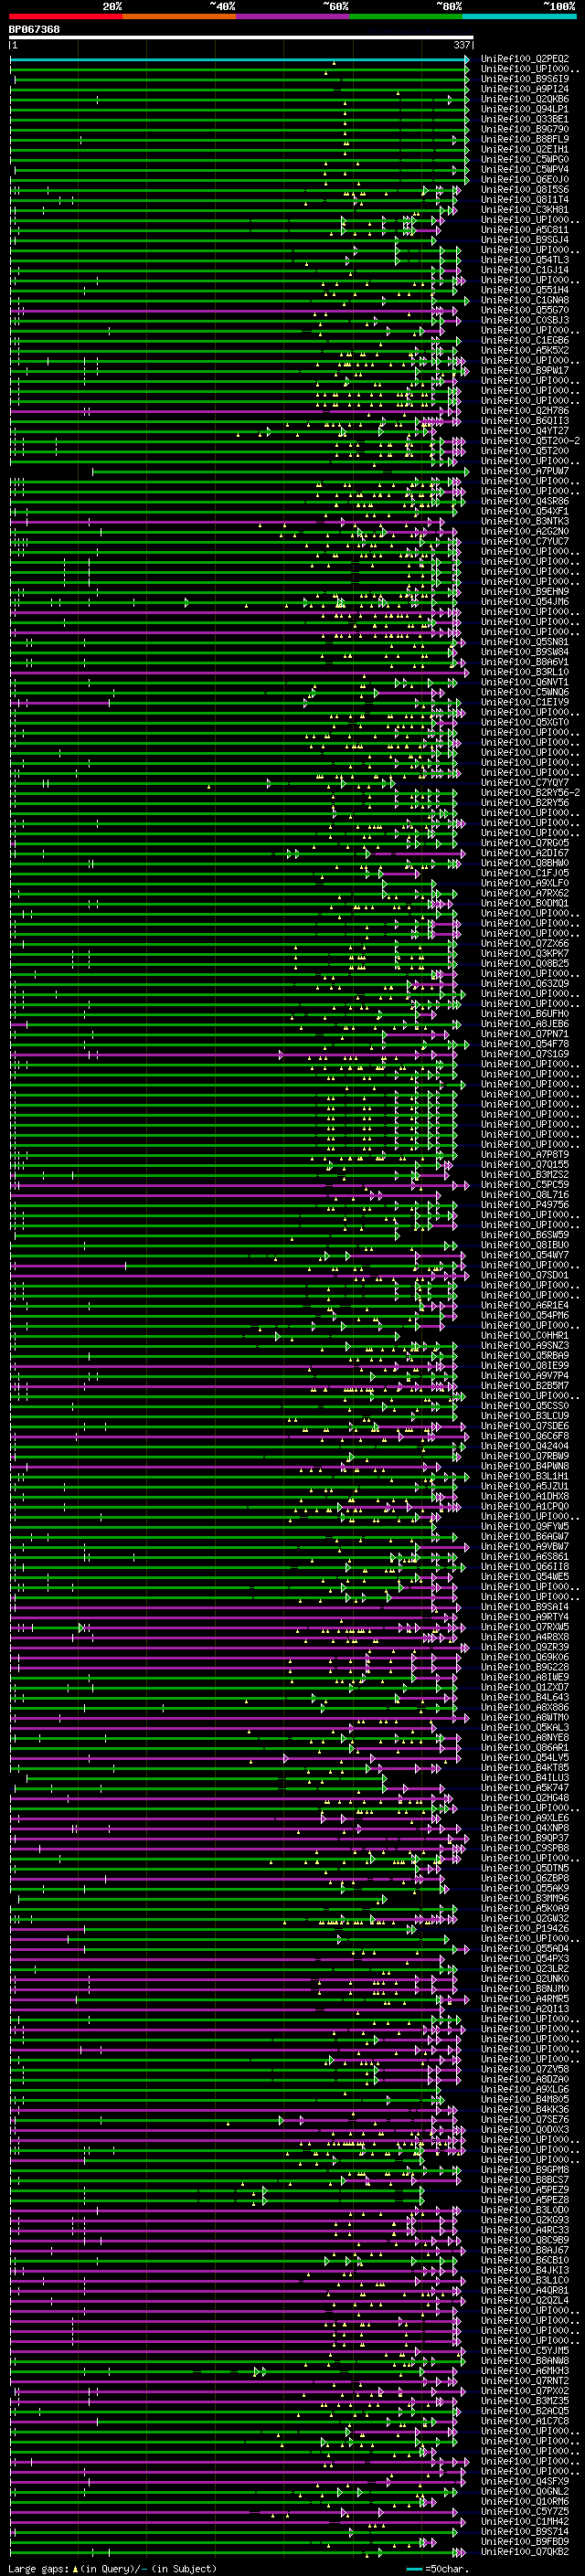Click the UniRef100_Q4SR86 label

(x=525, y=501)
